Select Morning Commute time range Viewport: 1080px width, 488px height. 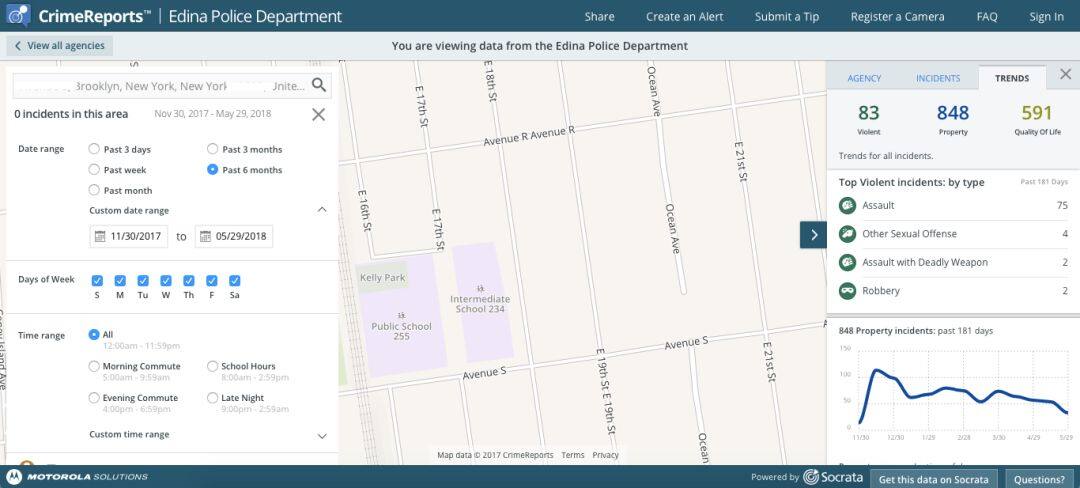tap(94, 366)
